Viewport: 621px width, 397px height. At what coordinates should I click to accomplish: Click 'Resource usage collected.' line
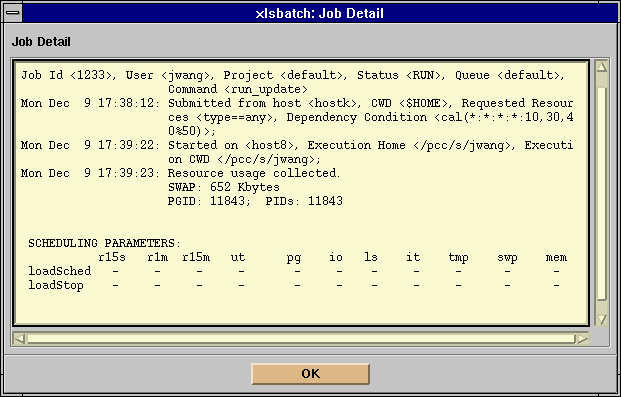(254, 173)
